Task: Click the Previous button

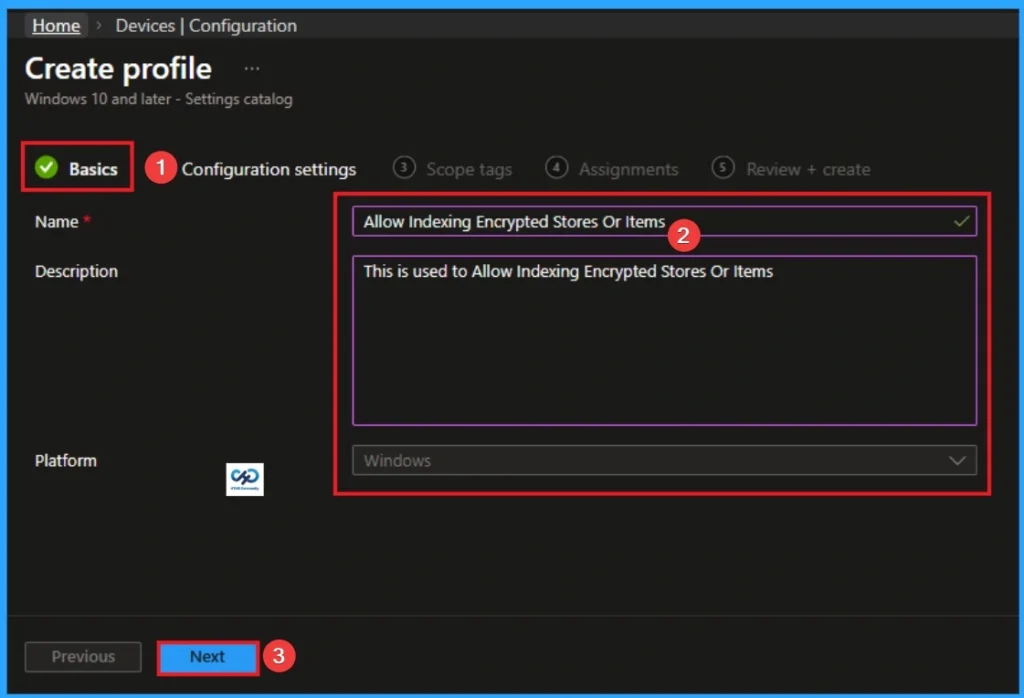Action: [x=82, y=657]
